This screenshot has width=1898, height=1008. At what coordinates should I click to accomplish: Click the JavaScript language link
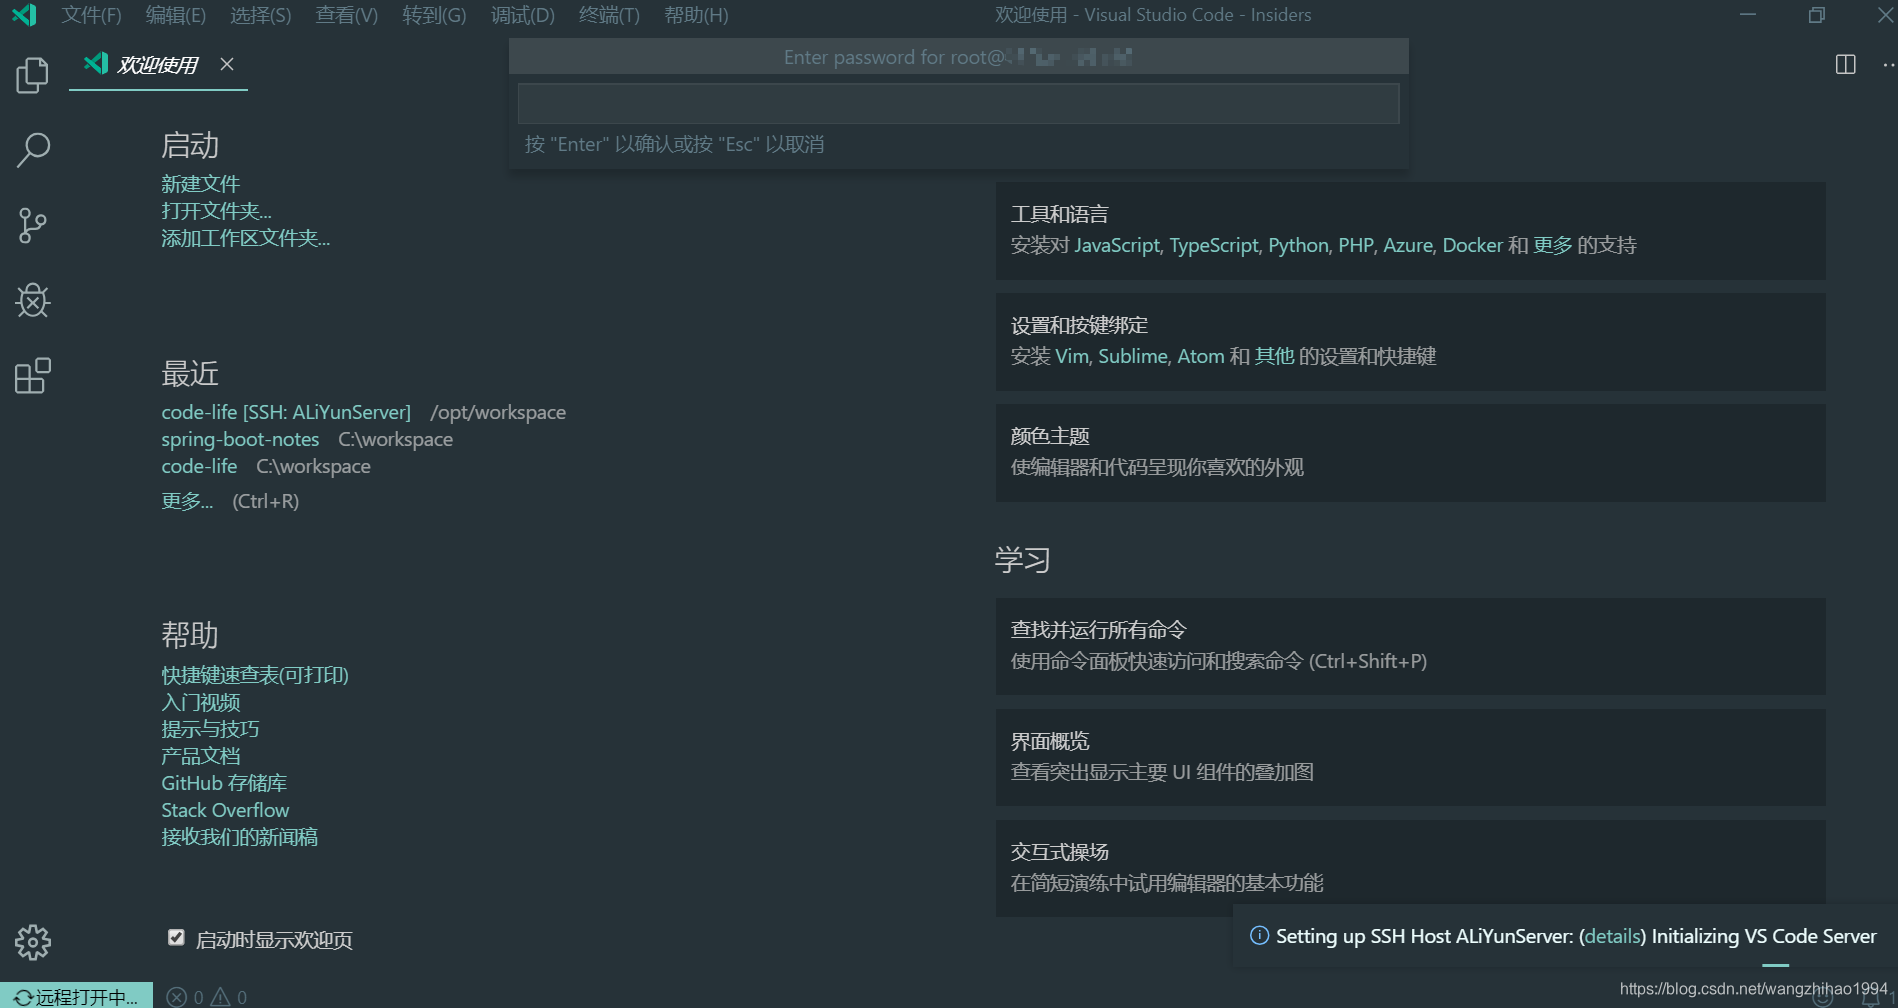[x=1117, y=245]
